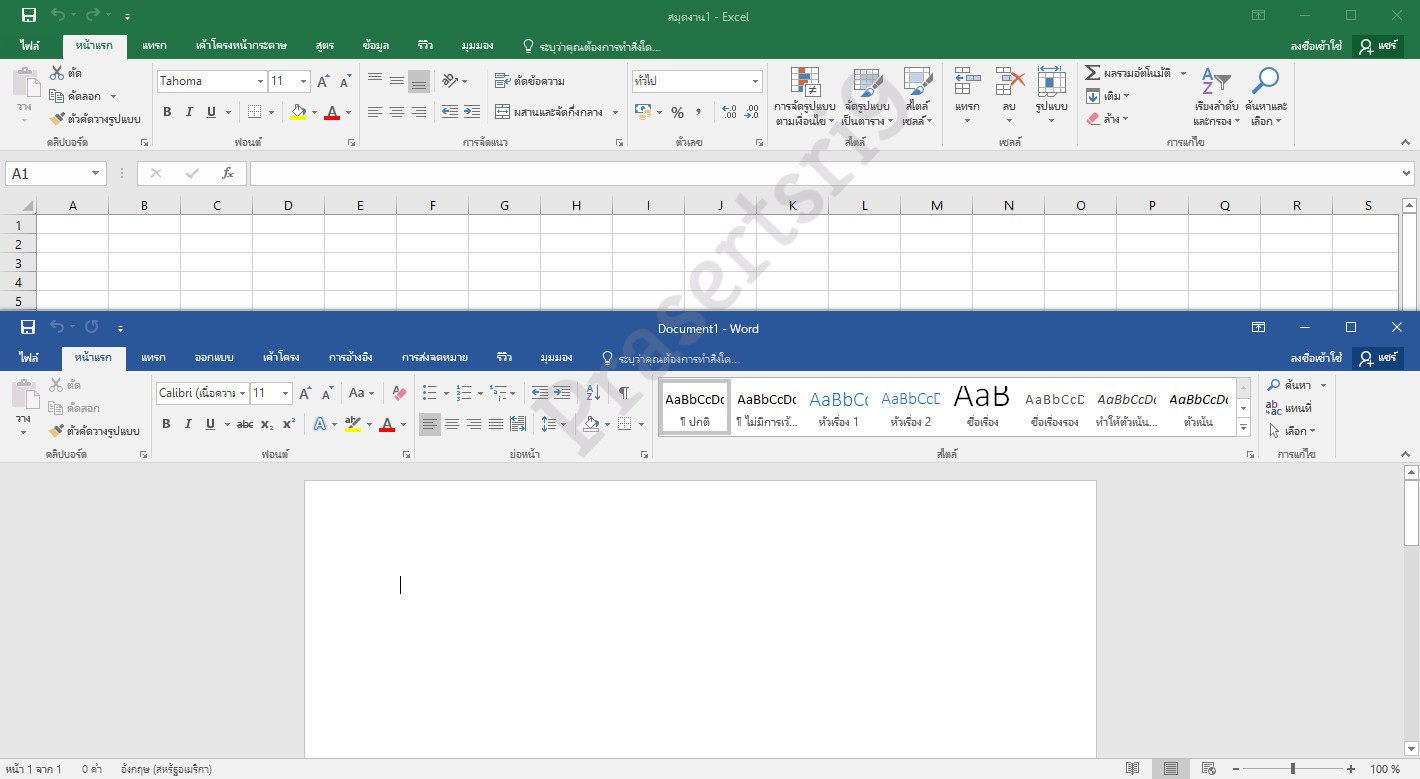Open Word Design tab (ออกแบบ)
The width and height of the screenshot is (1420, 779).
pos(214,357)
